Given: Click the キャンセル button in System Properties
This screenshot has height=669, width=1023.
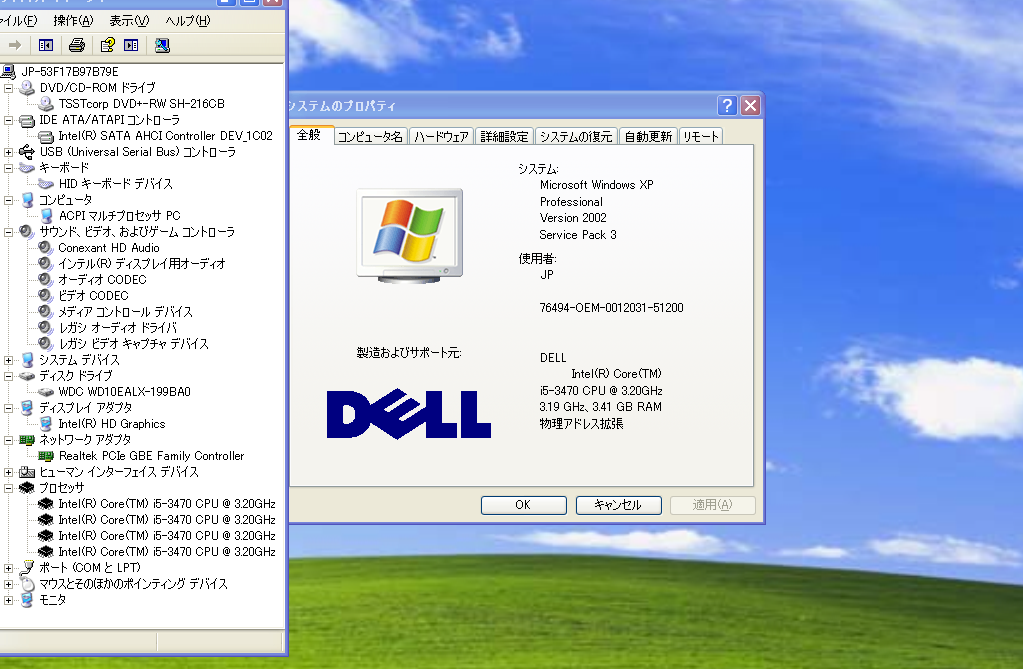Looking at the screenshot, I should point(618,505).
